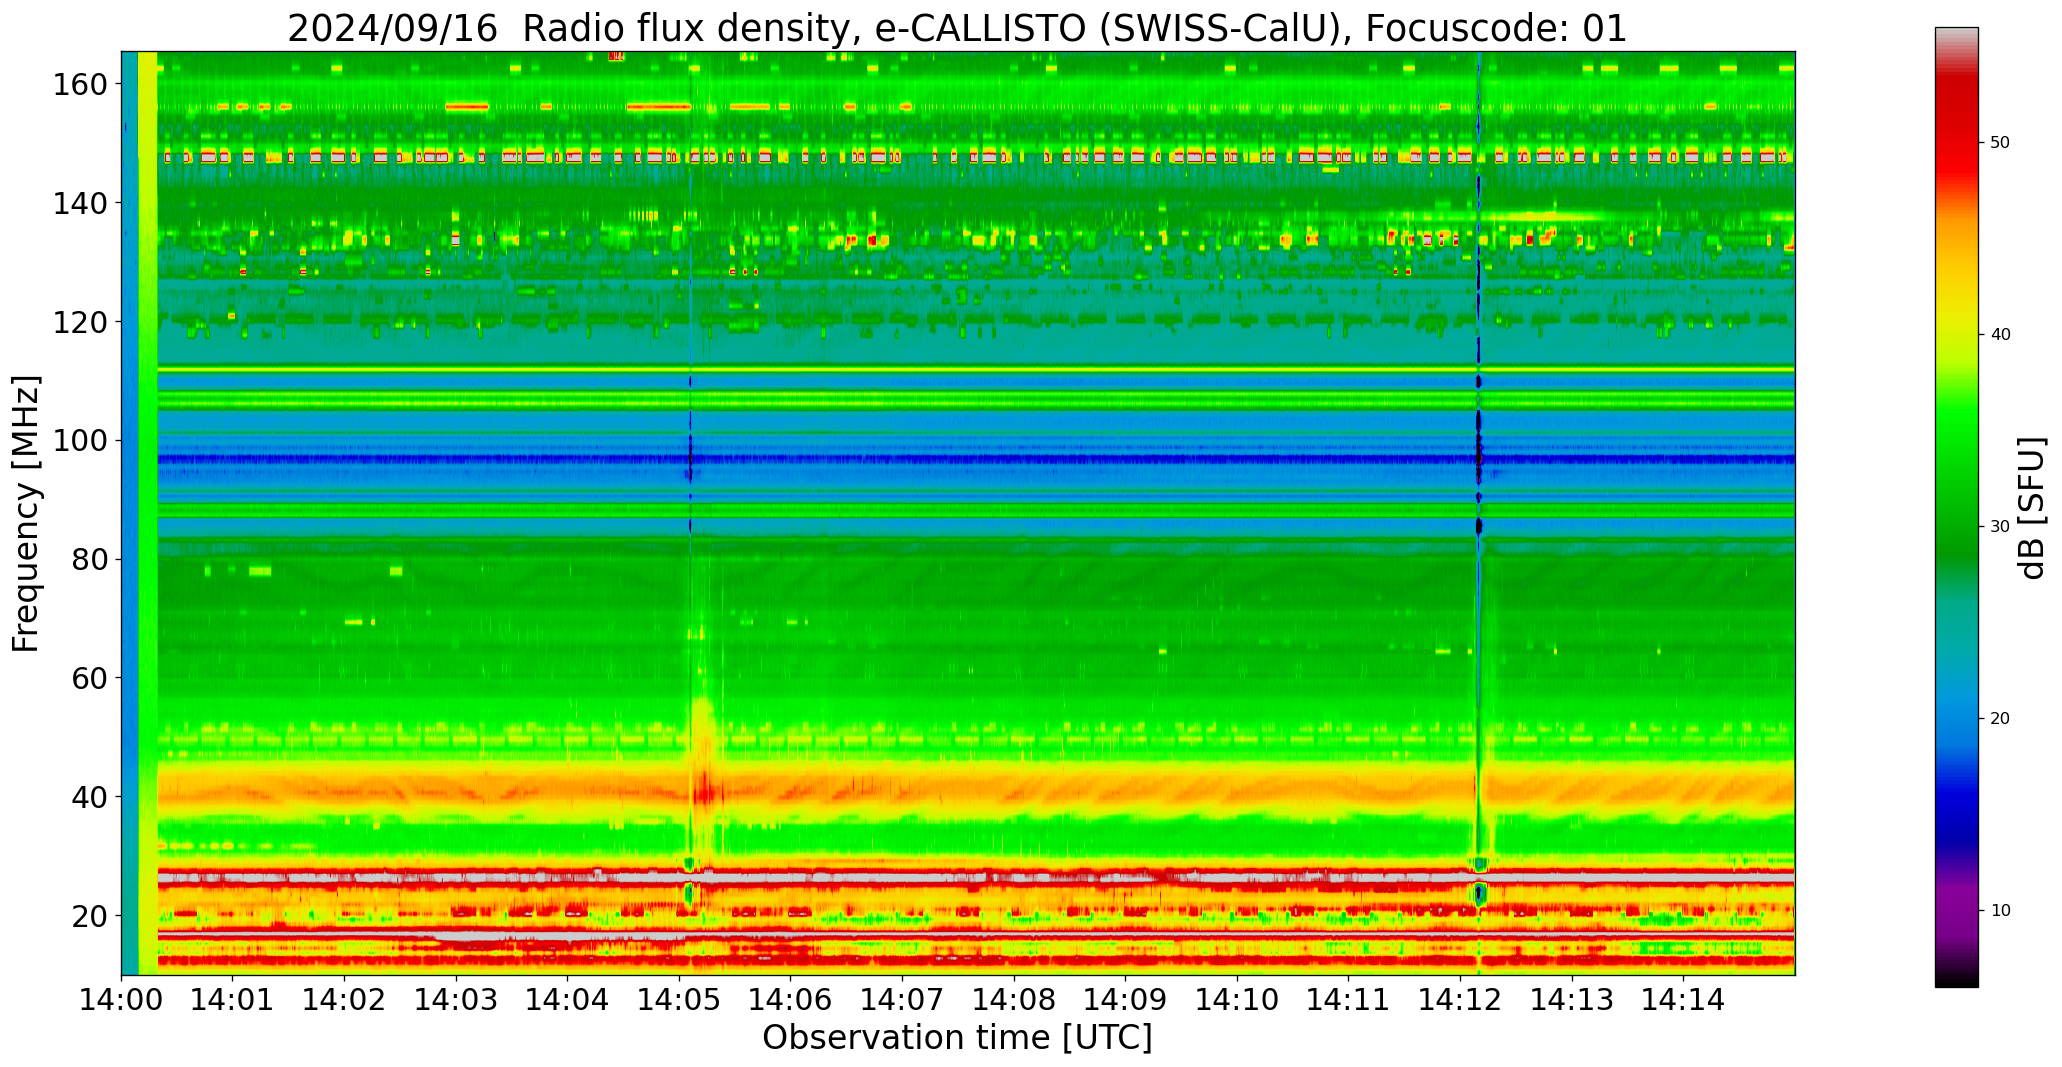Click the dark blue band near 97 MHz
2062x1067 pixels.
pyautogui.click(x=976, y=459)
